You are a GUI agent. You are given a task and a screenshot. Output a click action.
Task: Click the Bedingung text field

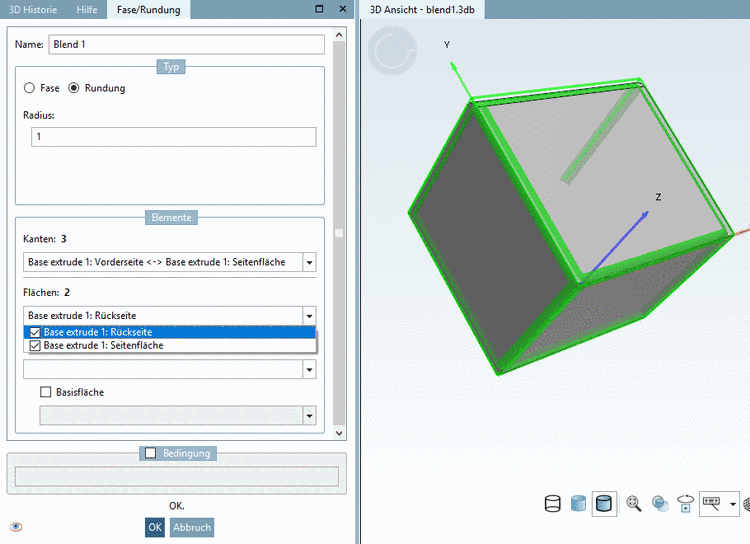click(176, 477)
